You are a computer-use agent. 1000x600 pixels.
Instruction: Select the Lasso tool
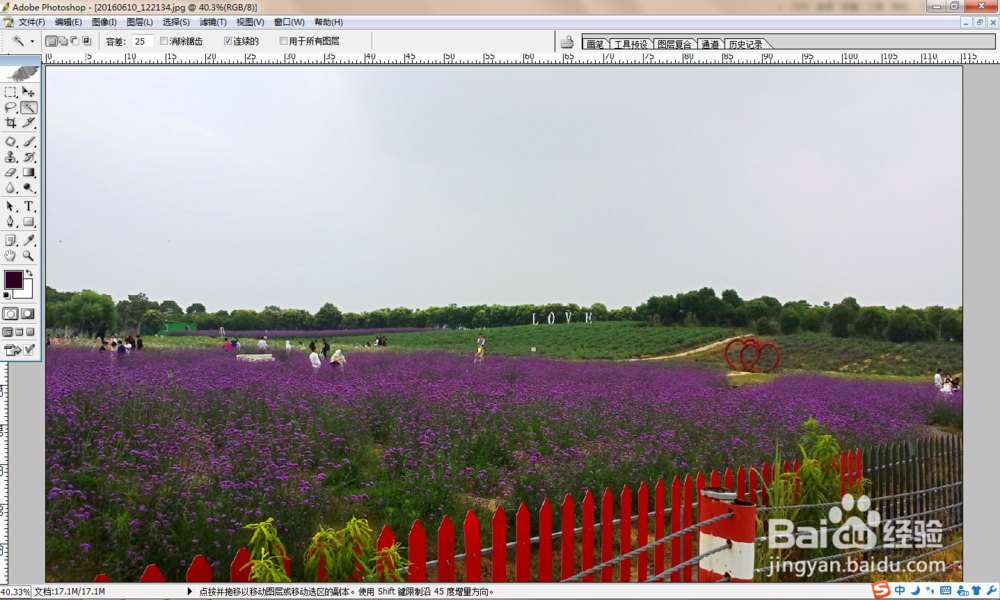pyautogui.click(x=10, y=107)
